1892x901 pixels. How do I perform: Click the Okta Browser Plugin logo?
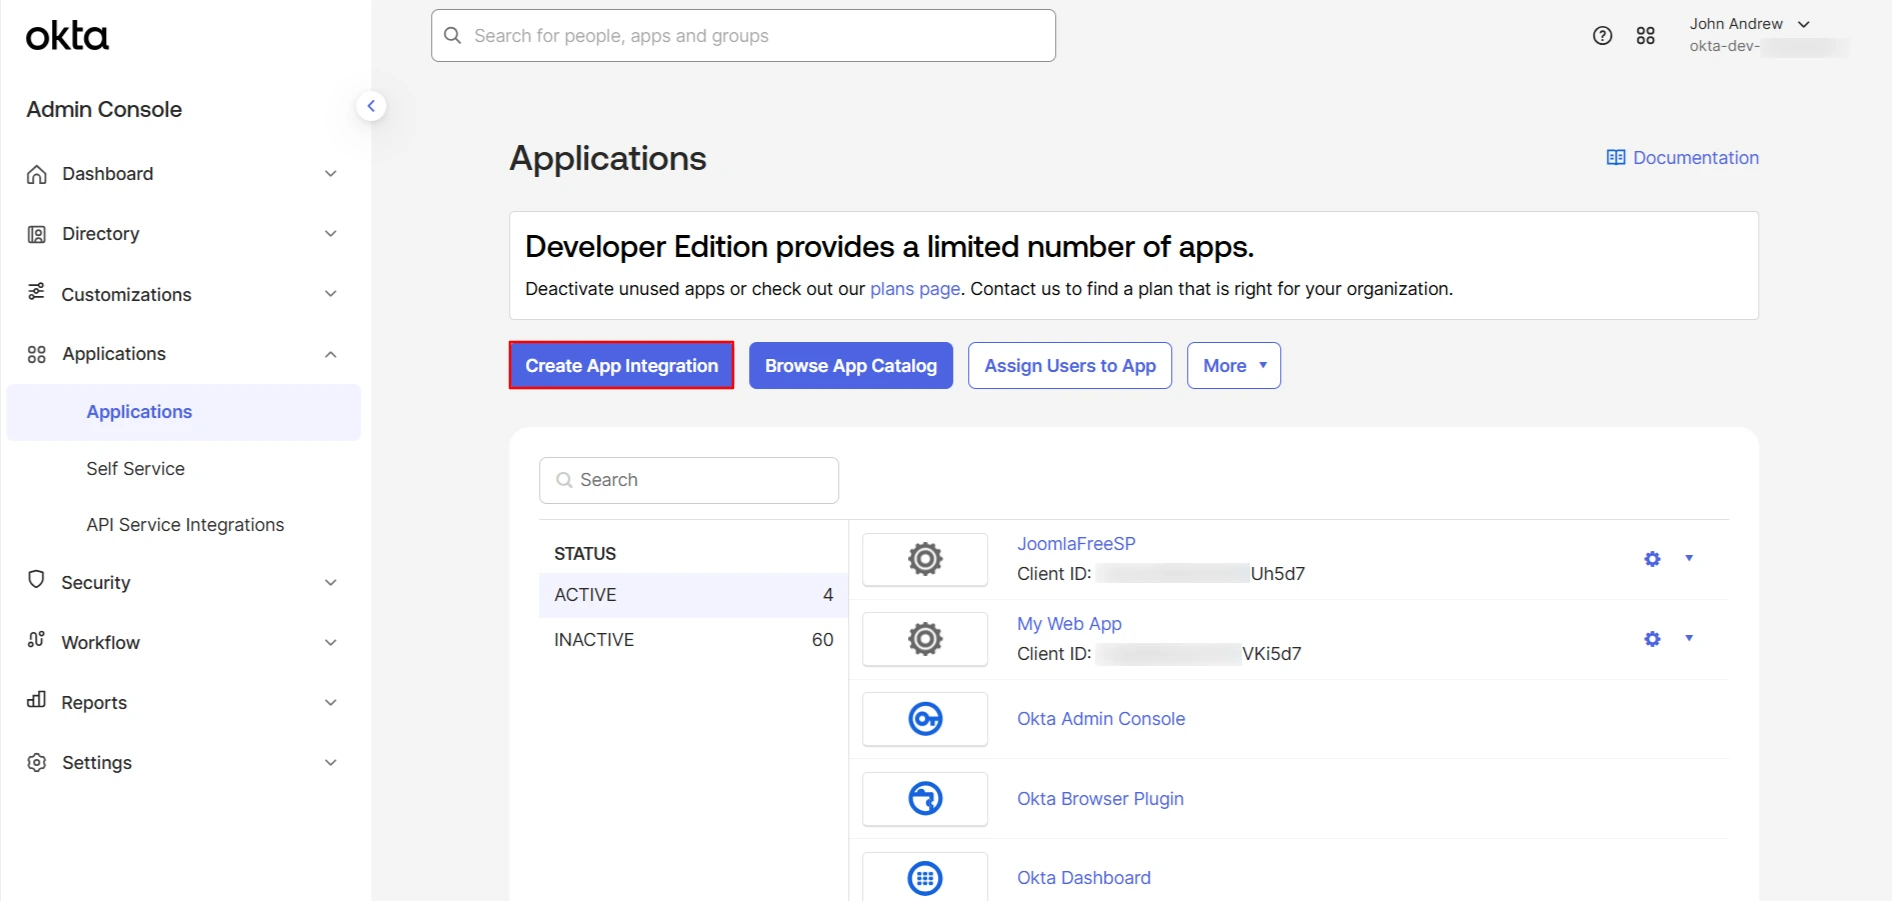pyautogui.click(x=925, y=799)
